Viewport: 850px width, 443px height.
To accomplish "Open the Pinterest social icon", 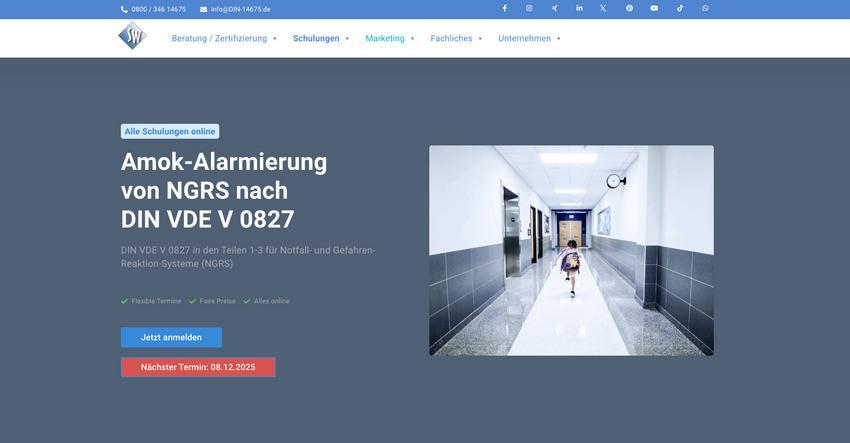I will [629, 8].
